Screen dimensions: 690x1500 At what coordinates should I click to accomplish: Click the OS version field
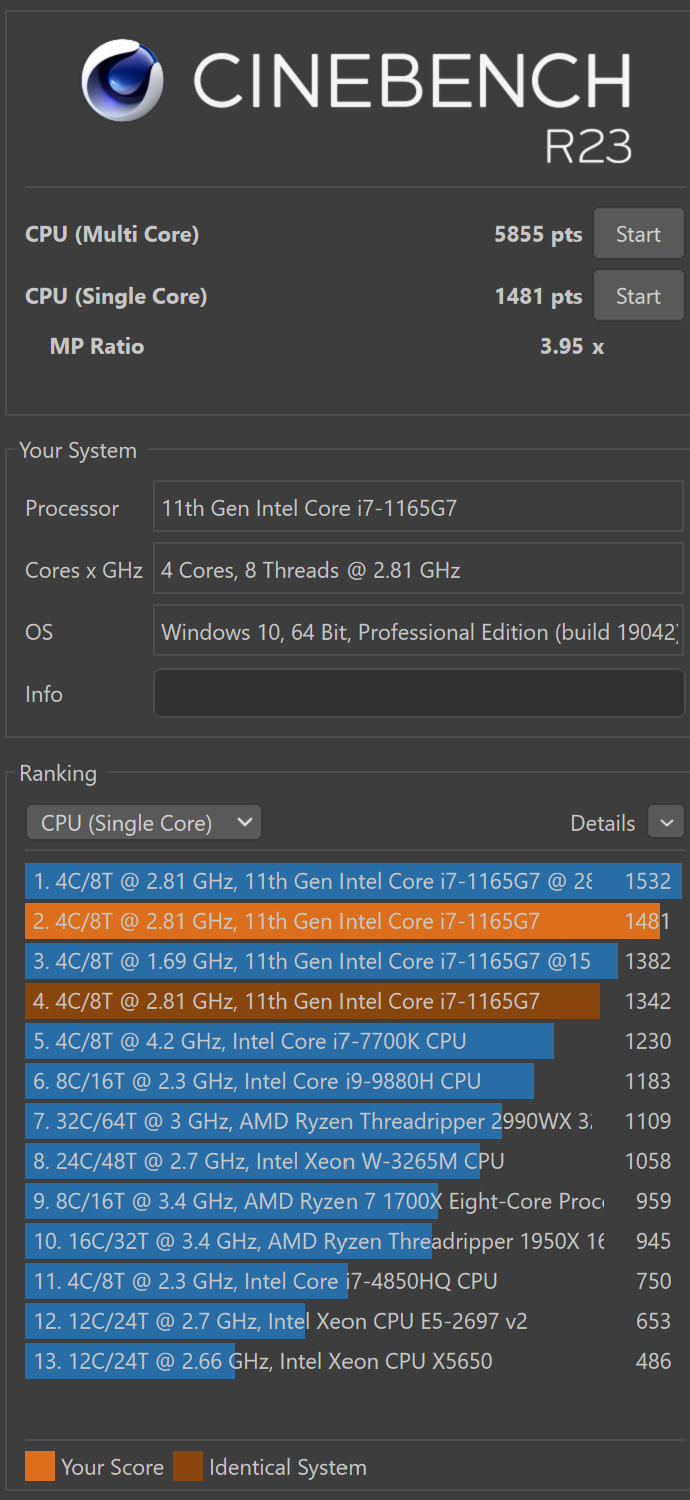pos(418,632)
